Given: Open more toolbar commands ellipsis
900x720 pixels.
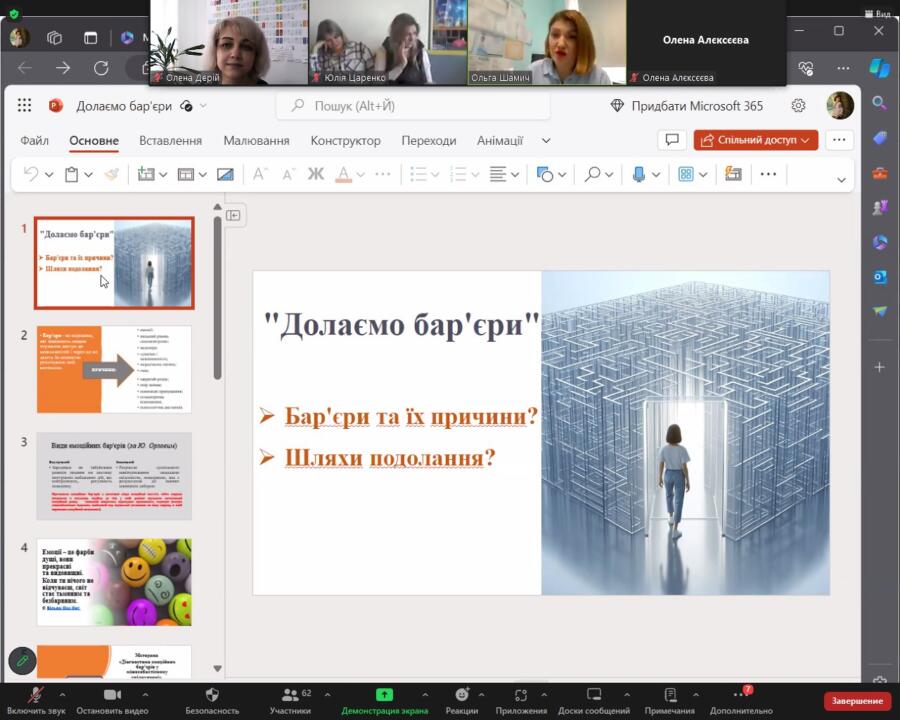Looking at the screenshot, I should click(768, 174).
